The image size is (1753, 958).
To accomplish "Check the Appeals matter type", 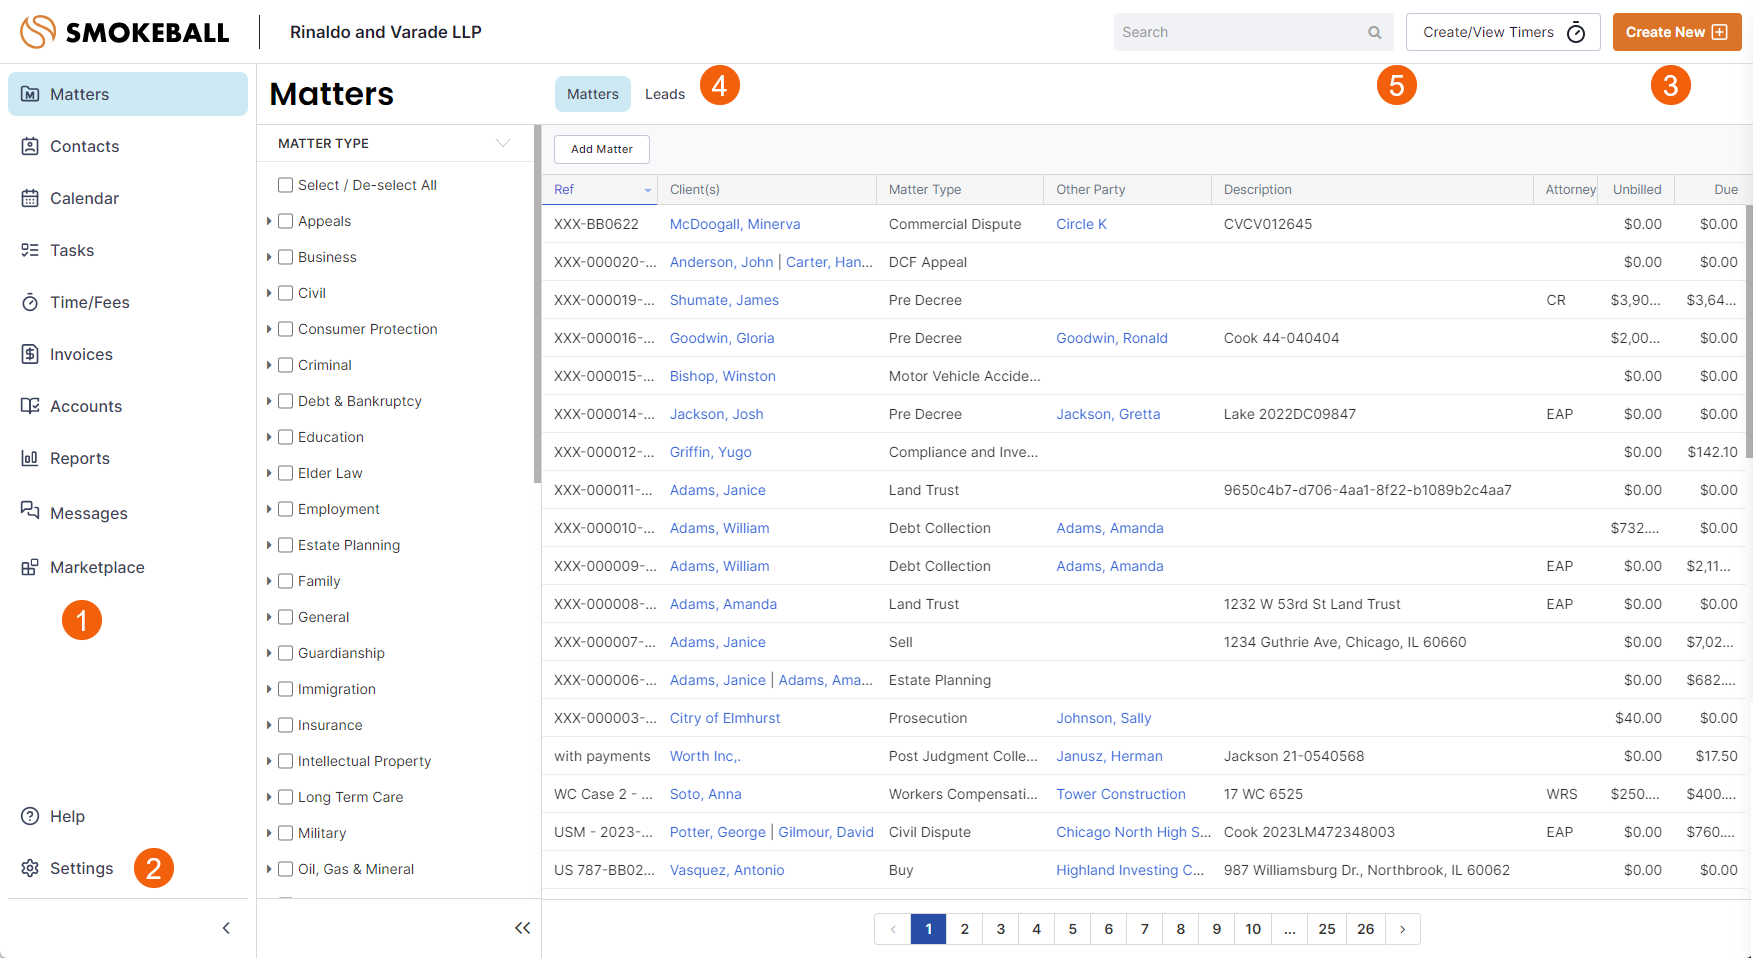I will pos(285,221).
